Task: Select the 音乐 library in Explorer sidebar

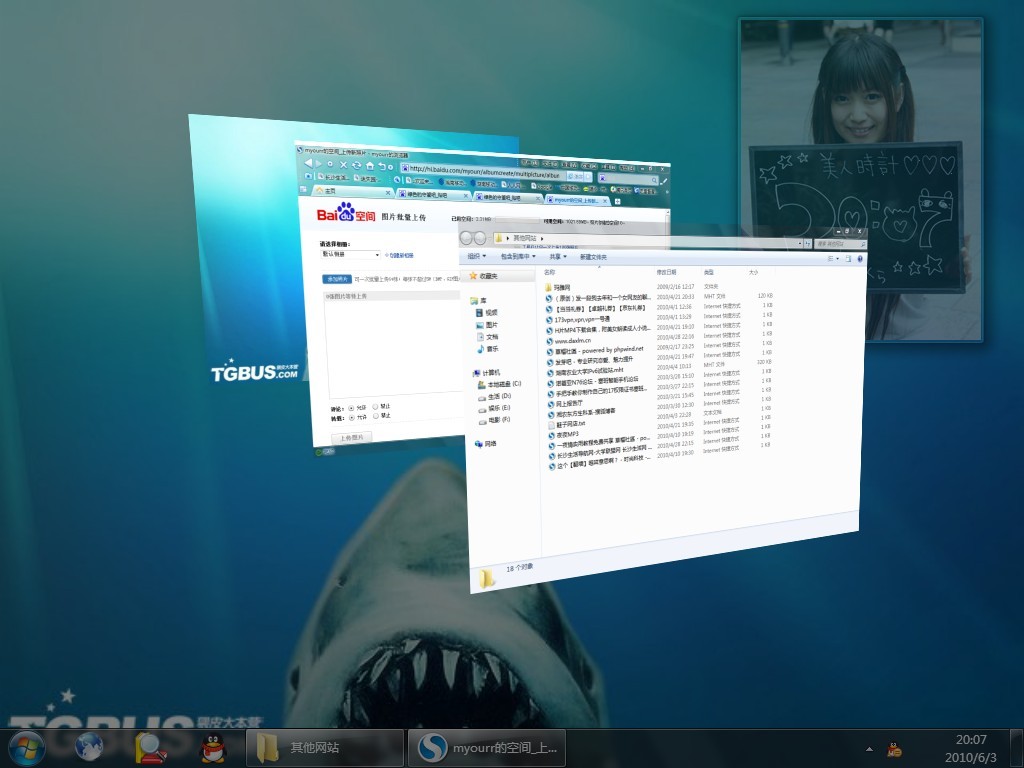Action: [x=492, y=348]
